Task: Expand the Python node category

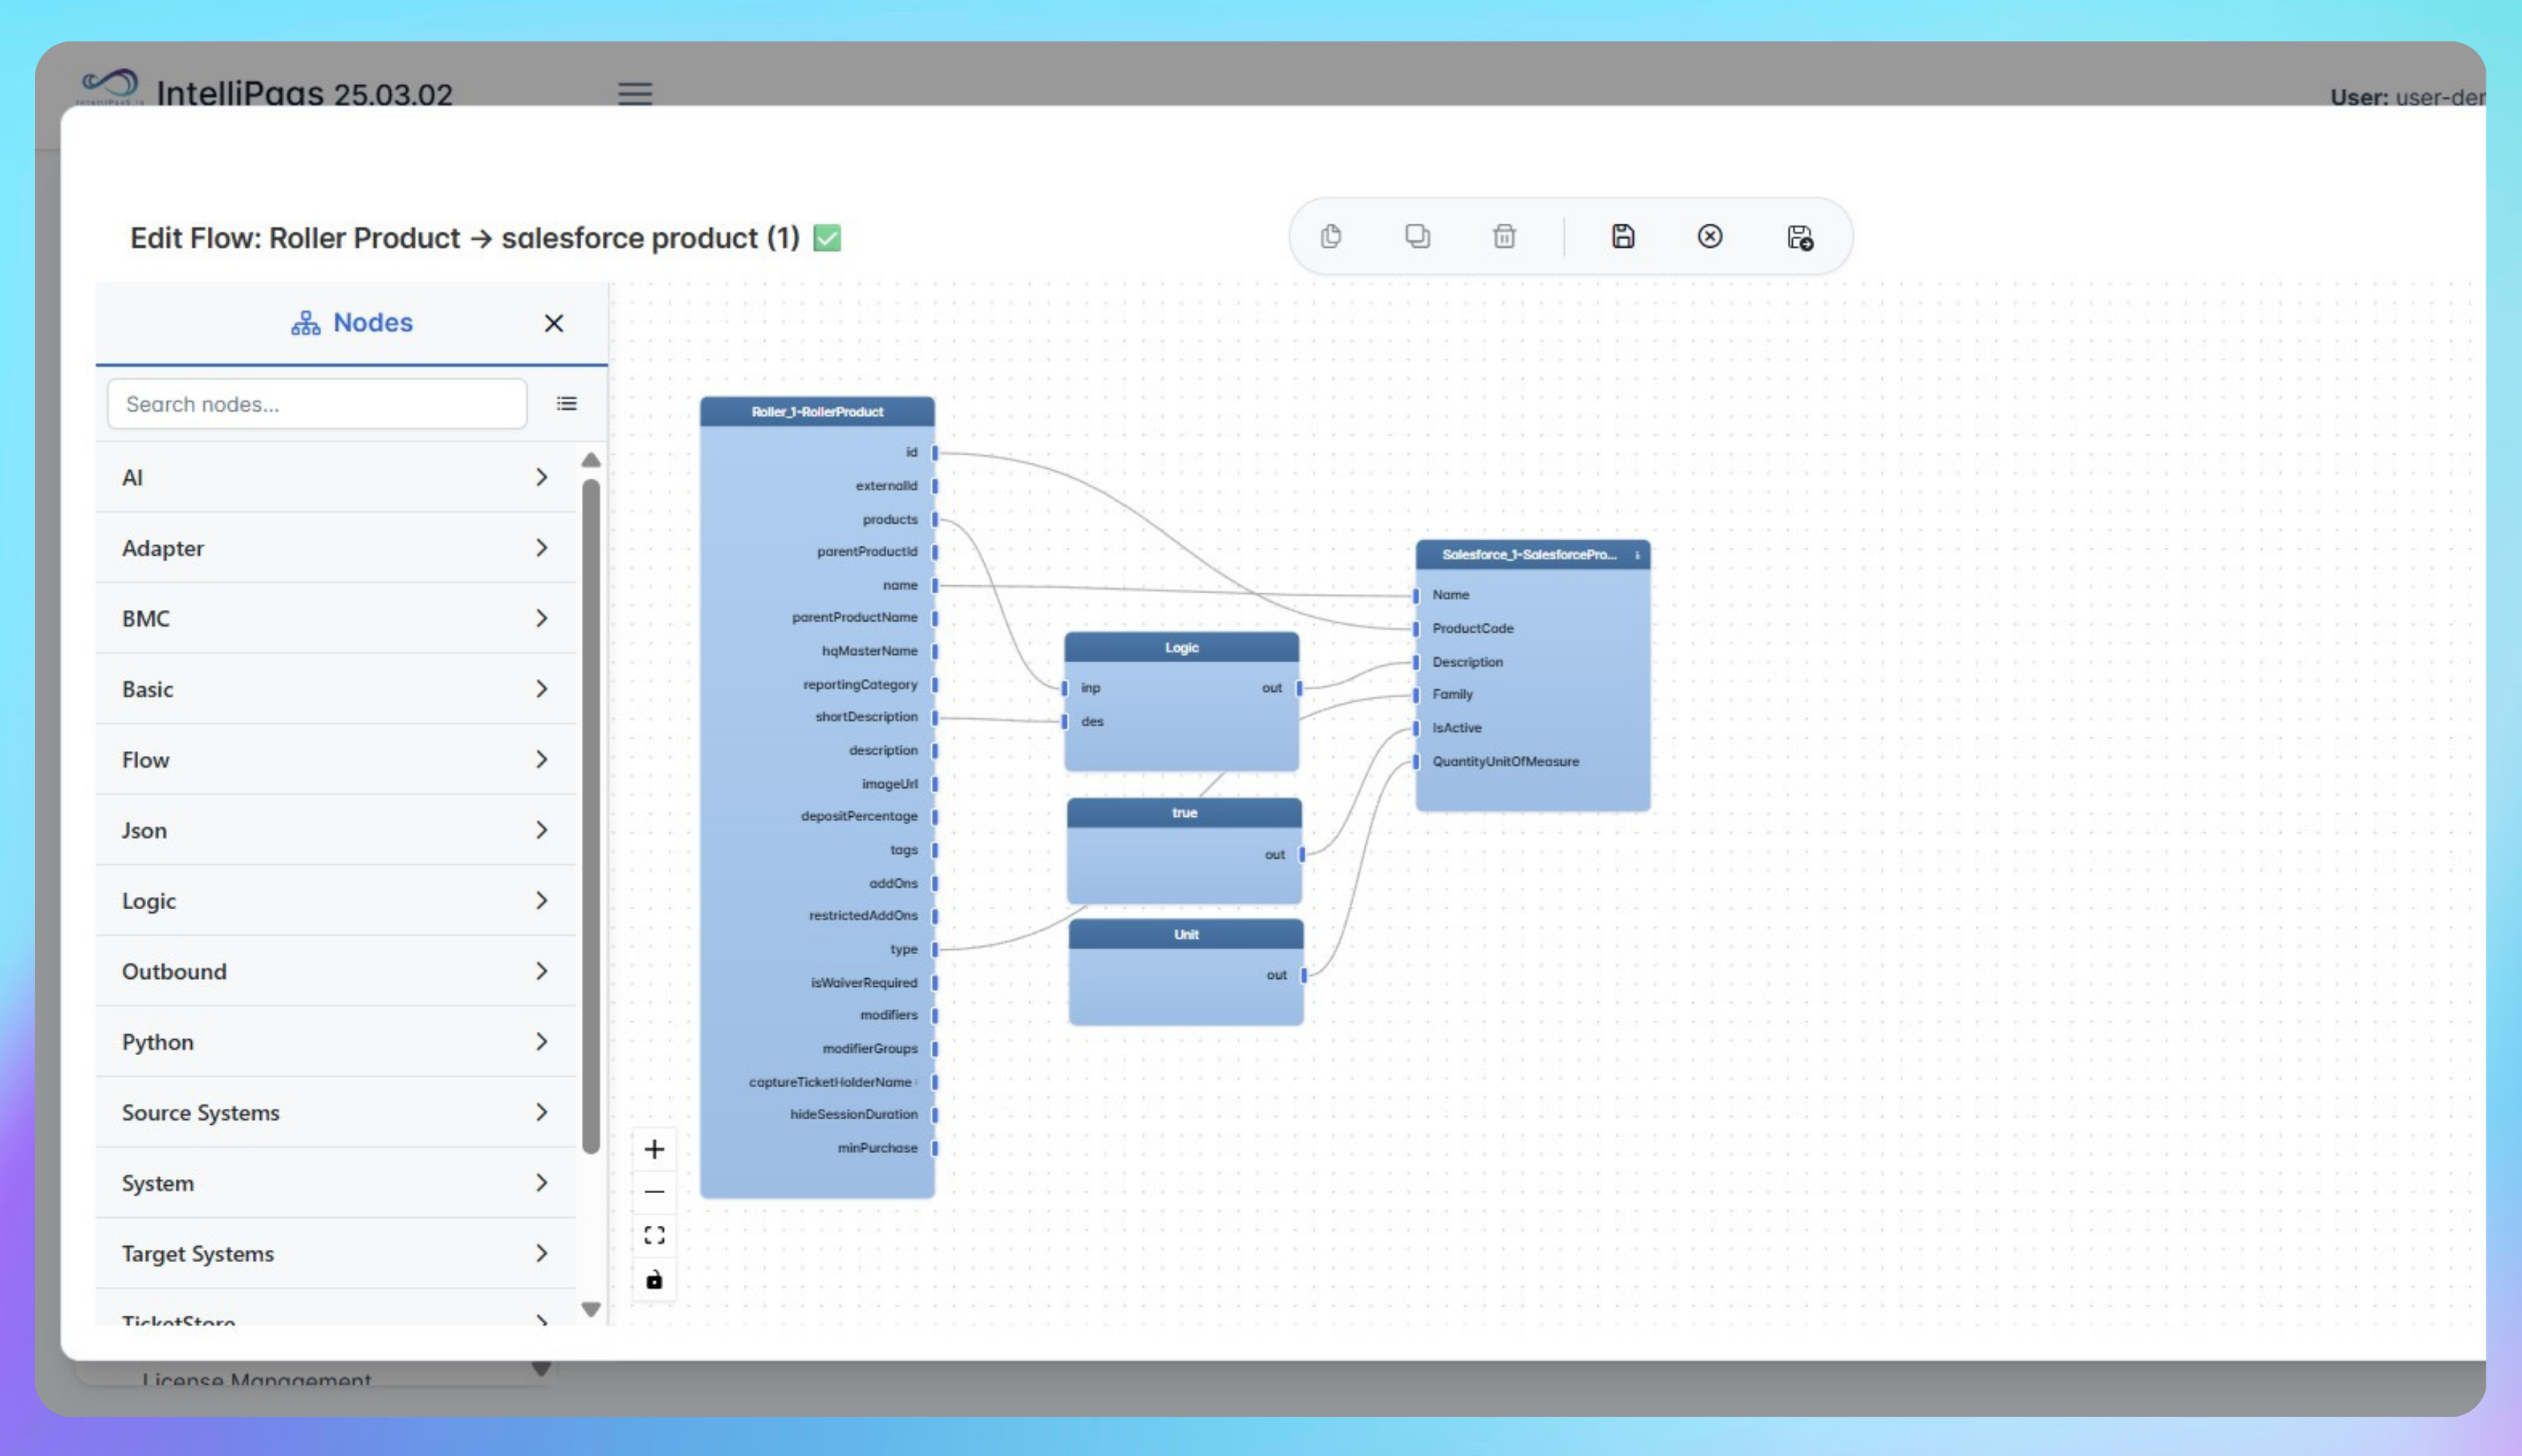Action: 336,1042
